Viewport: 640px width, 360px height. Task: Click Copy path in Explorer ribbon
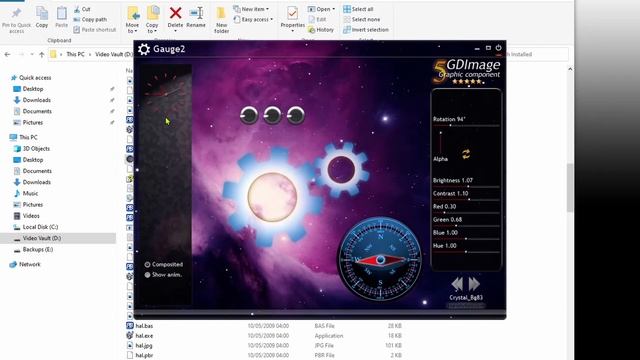(x=90, y=19)
